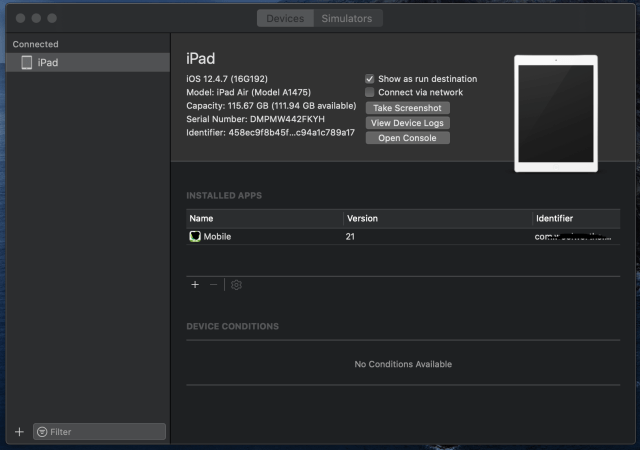Click the red close window button
This screenshot has height=450, width=640.
pos(20,18)
